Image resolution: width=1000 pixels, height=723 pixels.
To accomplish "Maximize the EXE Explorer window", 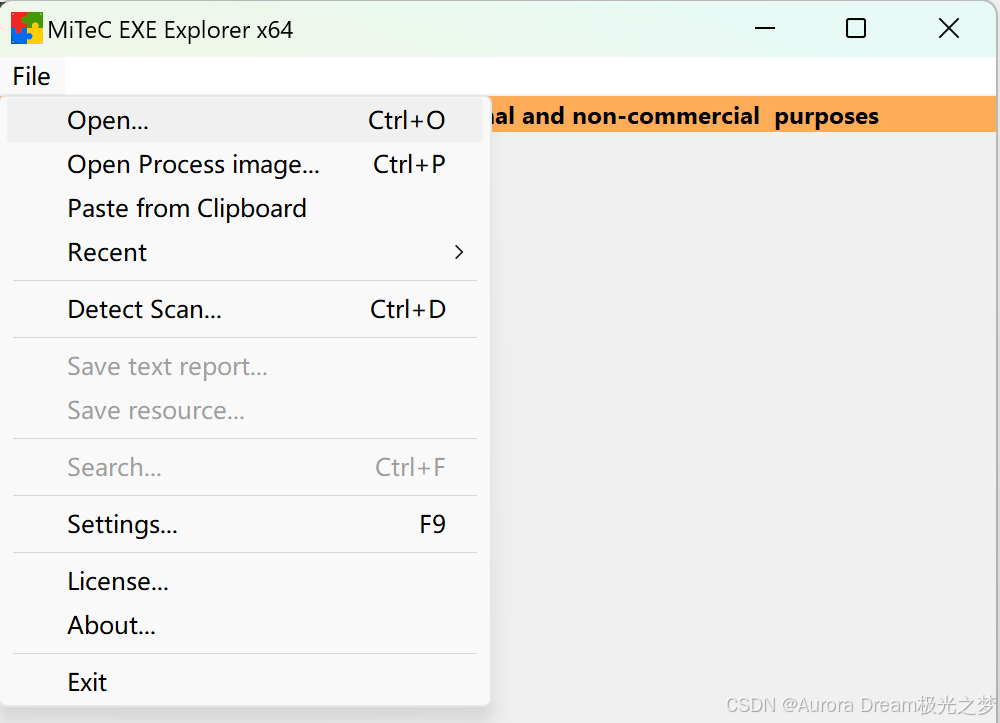I will 856,29.
